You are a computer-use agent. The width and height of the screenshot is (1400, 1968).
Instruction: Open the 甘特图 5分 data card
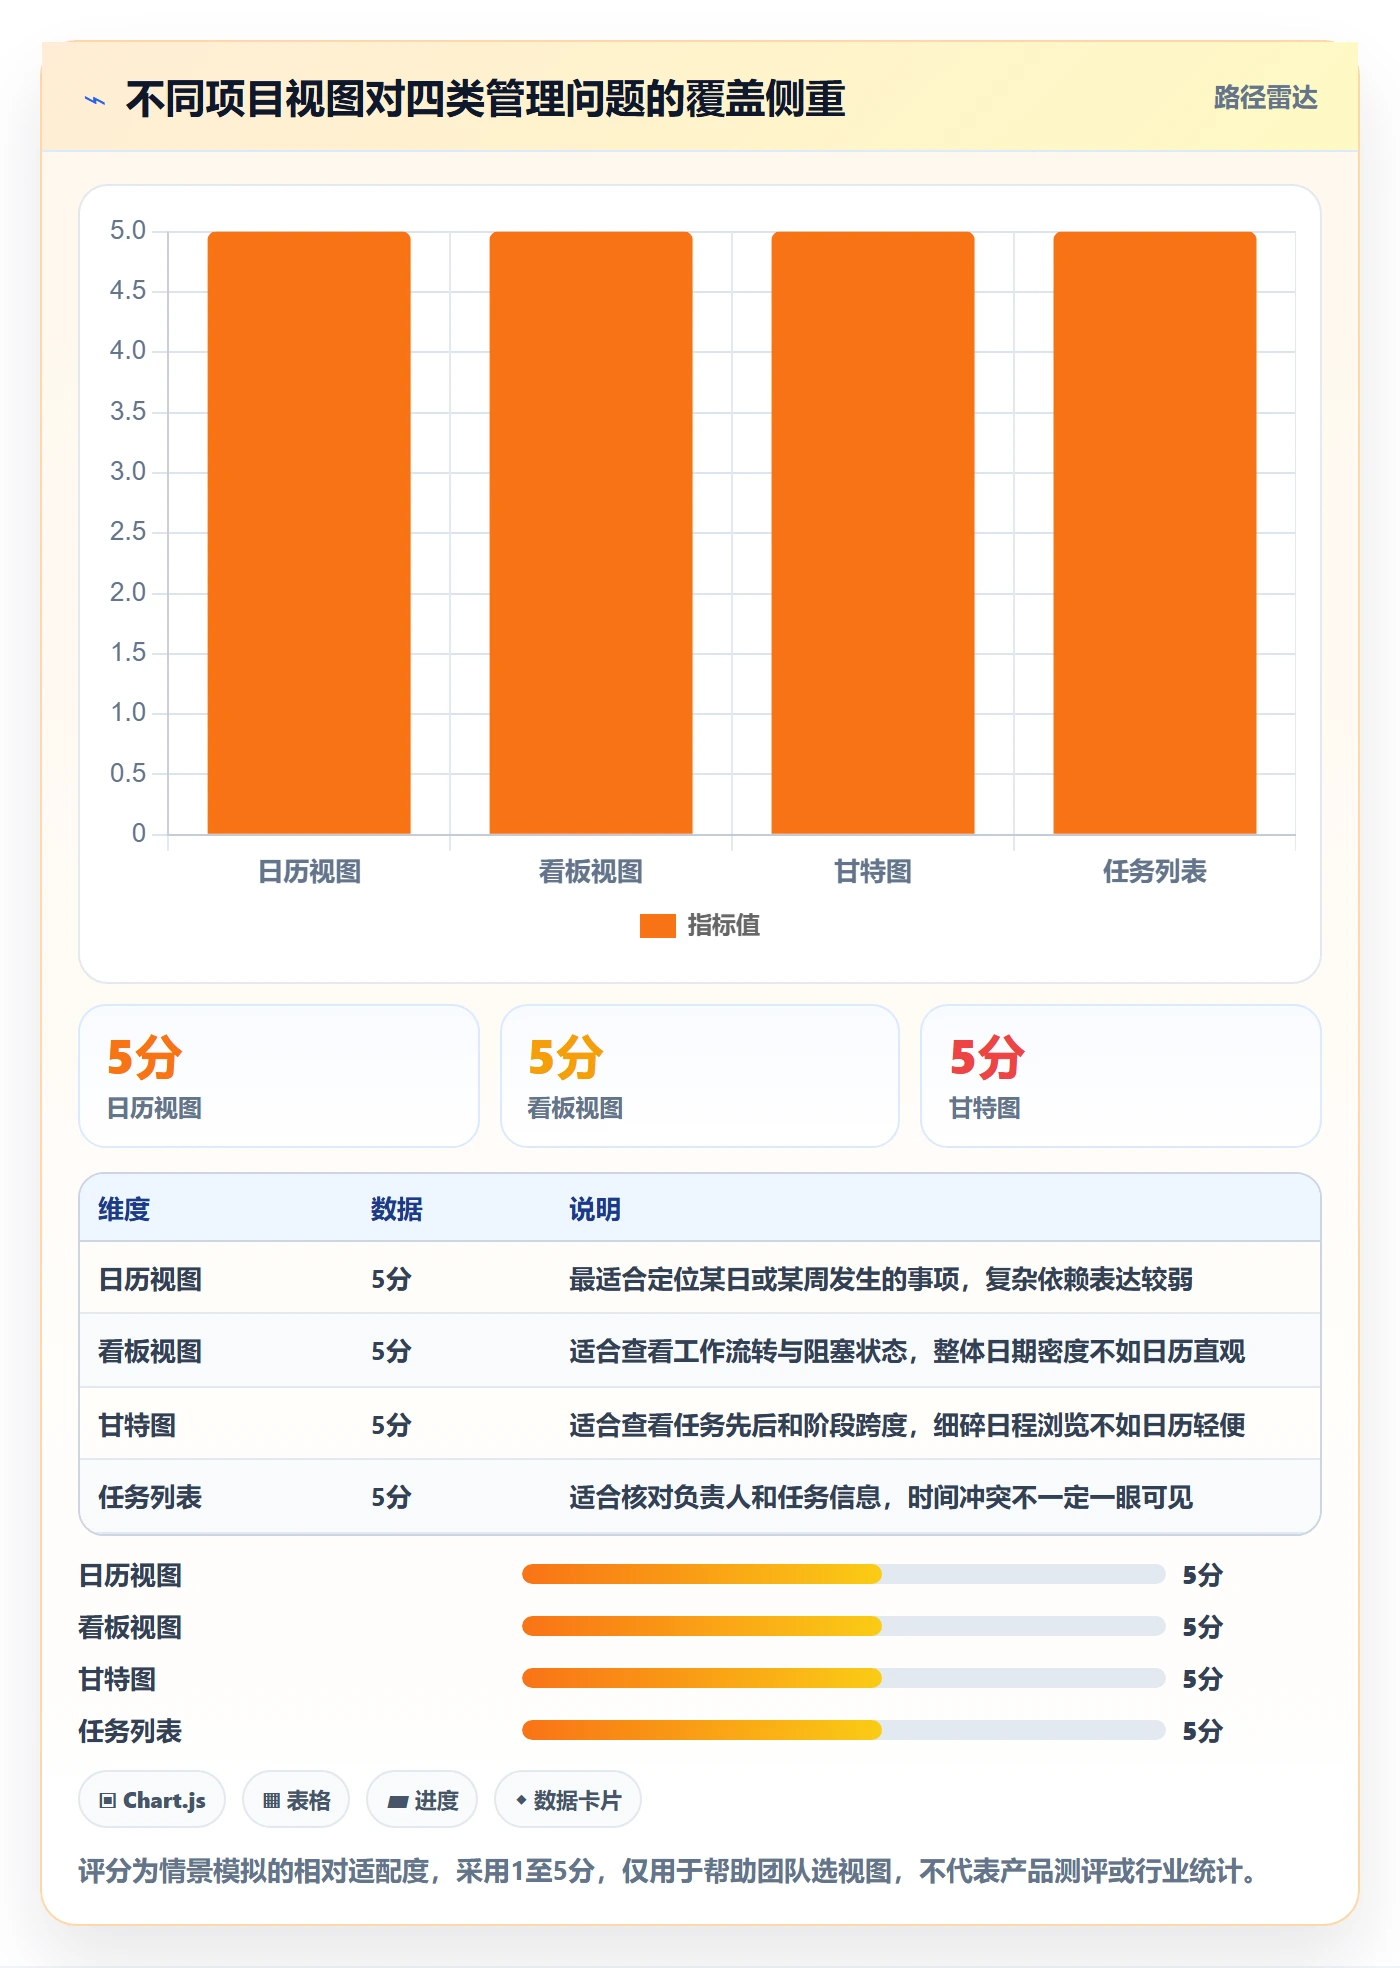[x=1121, y=1076]
